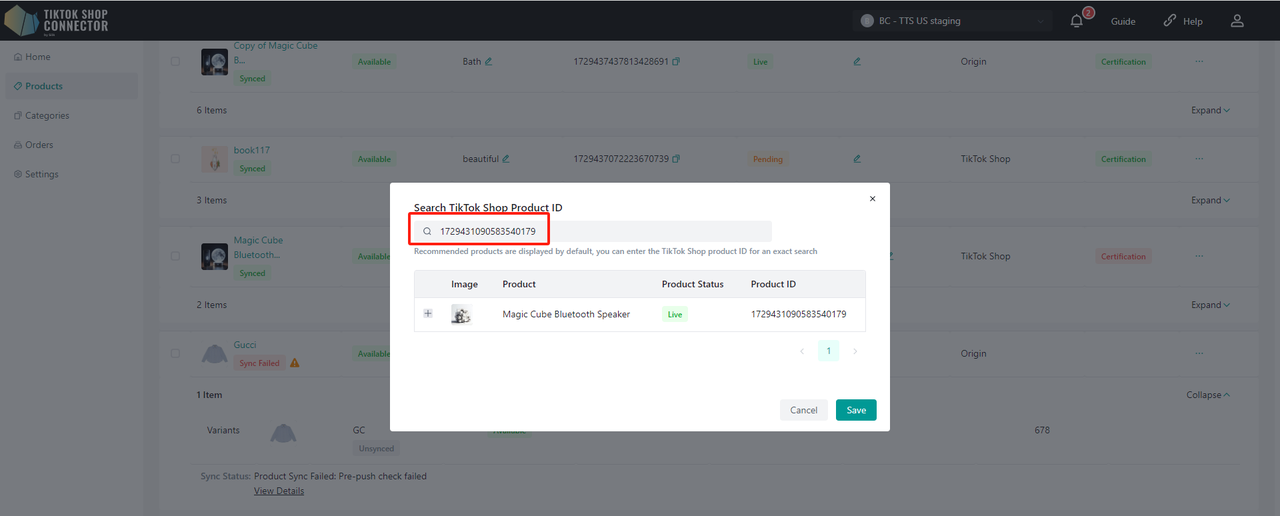Viewport: 1280px width, 516px height.
Task: Open more actions for book117 row
Action: (x=1198, y=159)
